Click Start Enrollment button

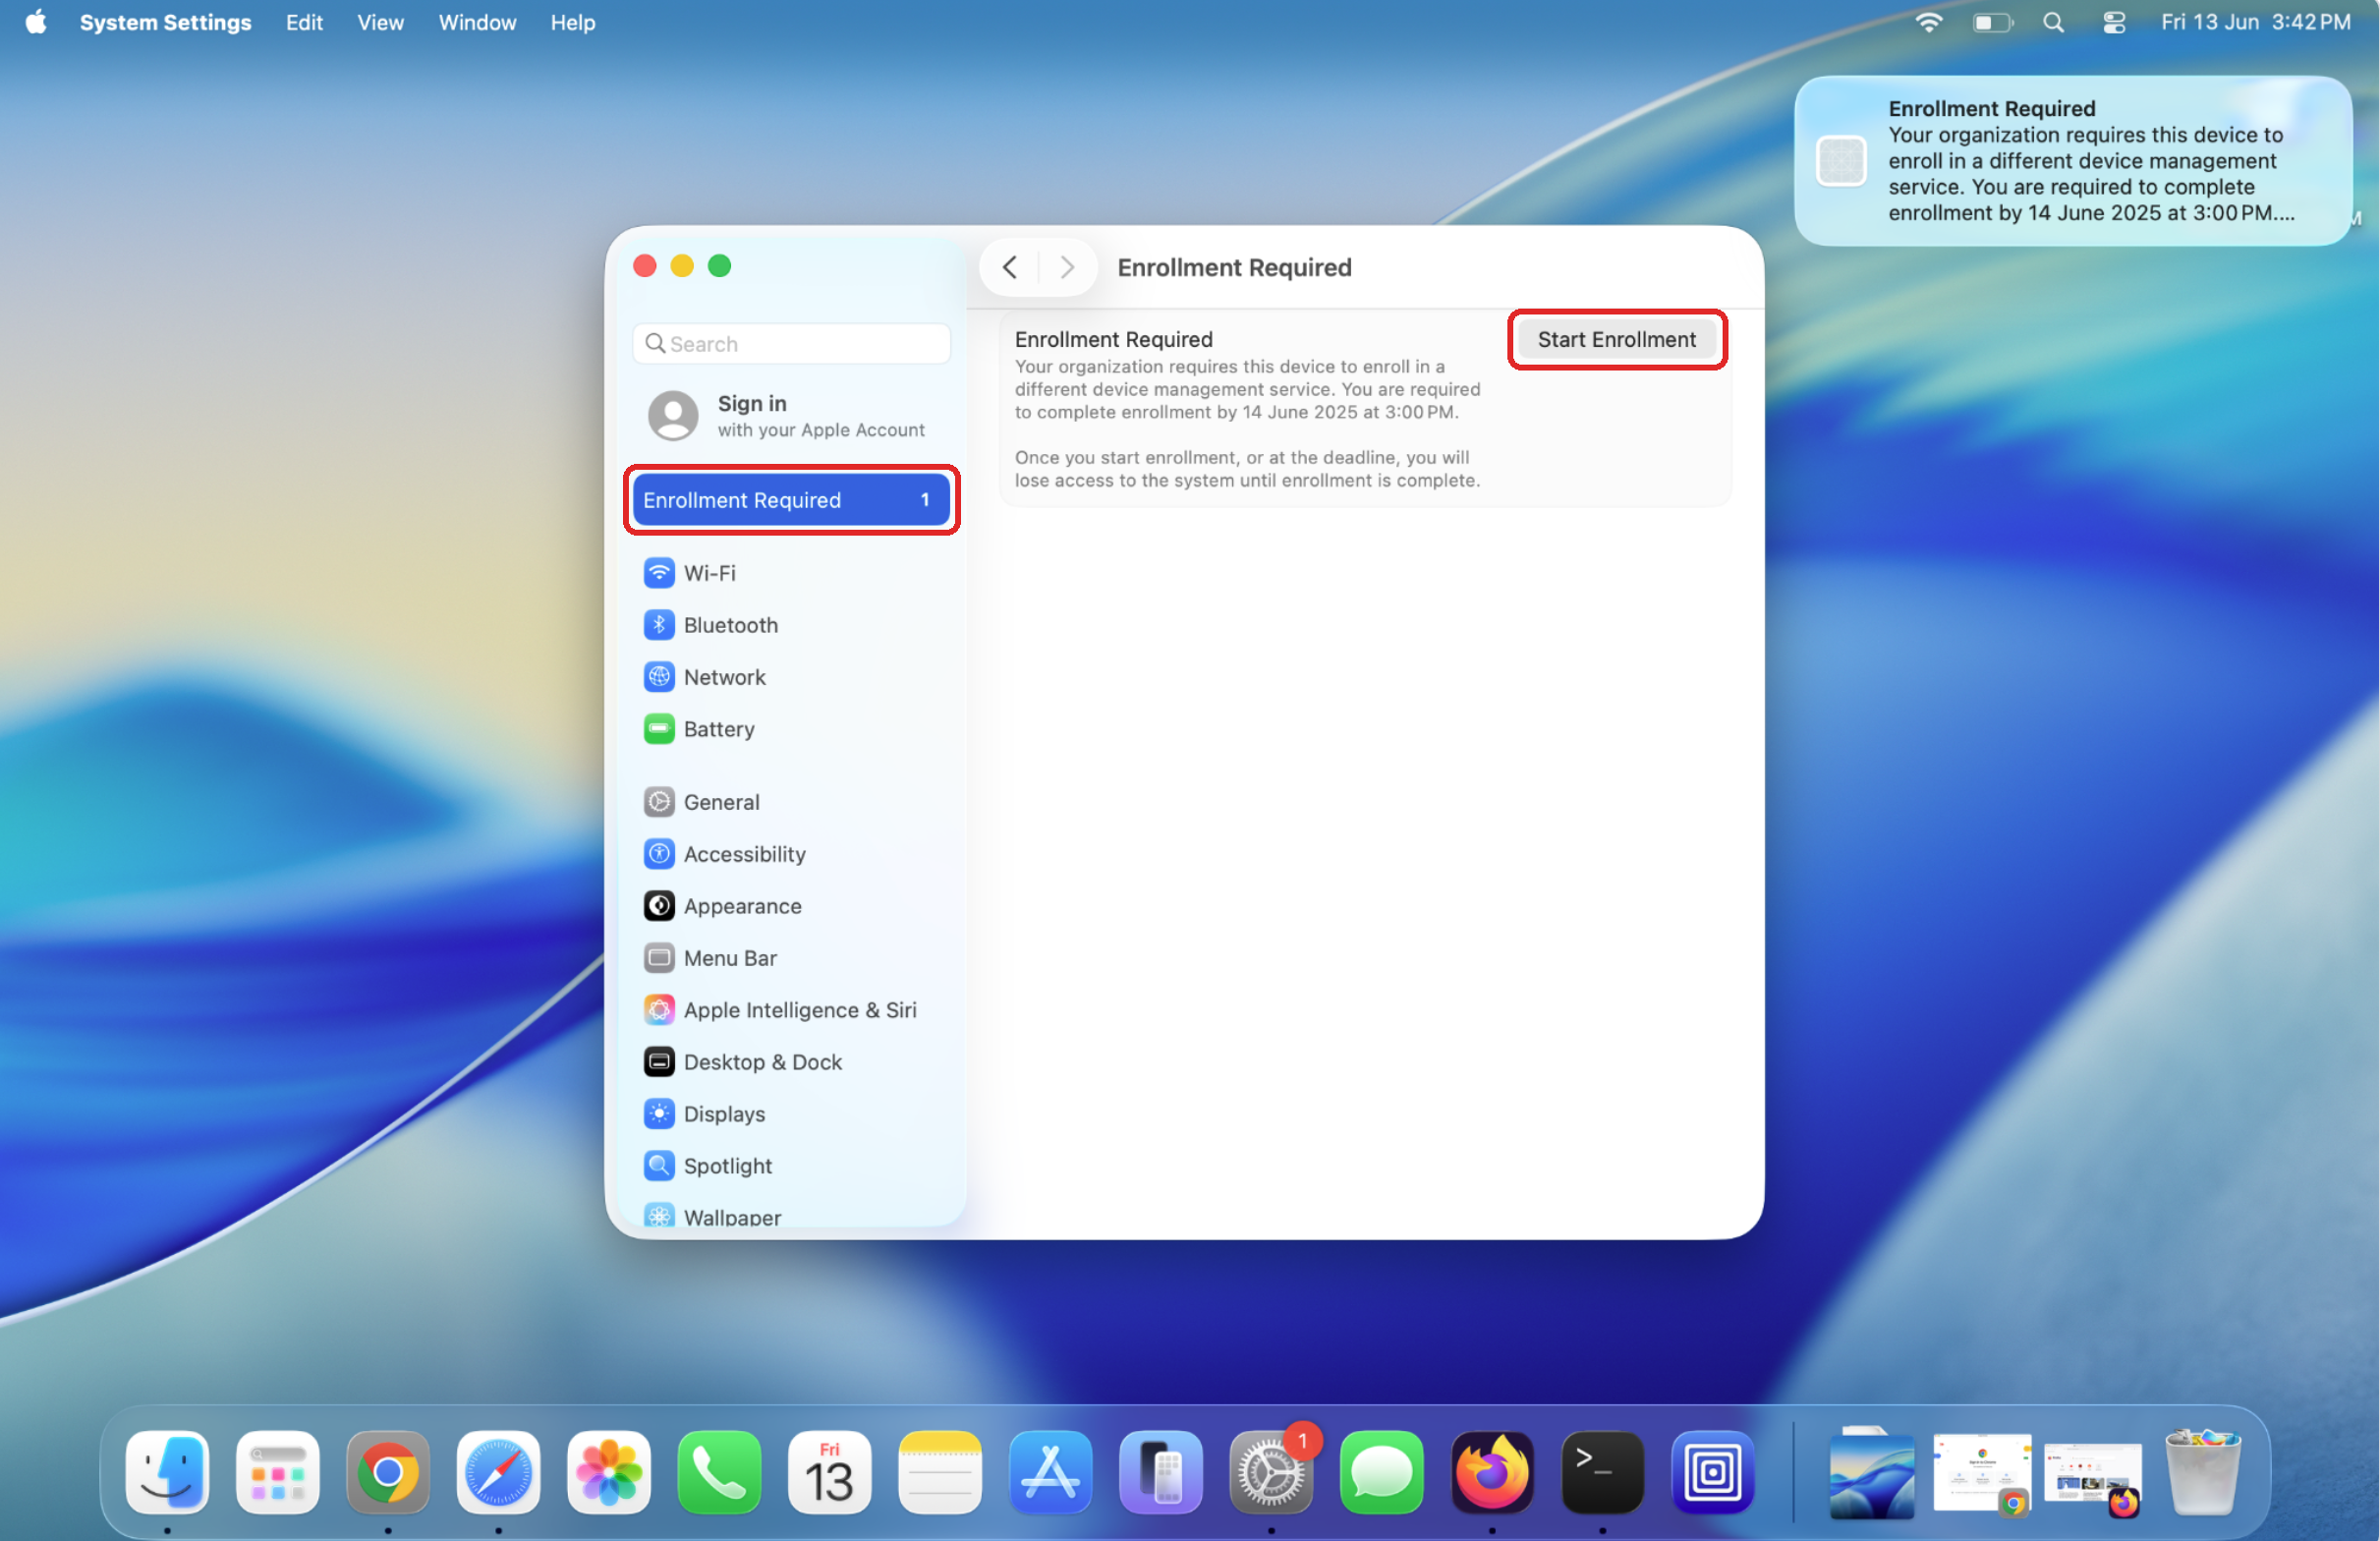point(1616,340)
